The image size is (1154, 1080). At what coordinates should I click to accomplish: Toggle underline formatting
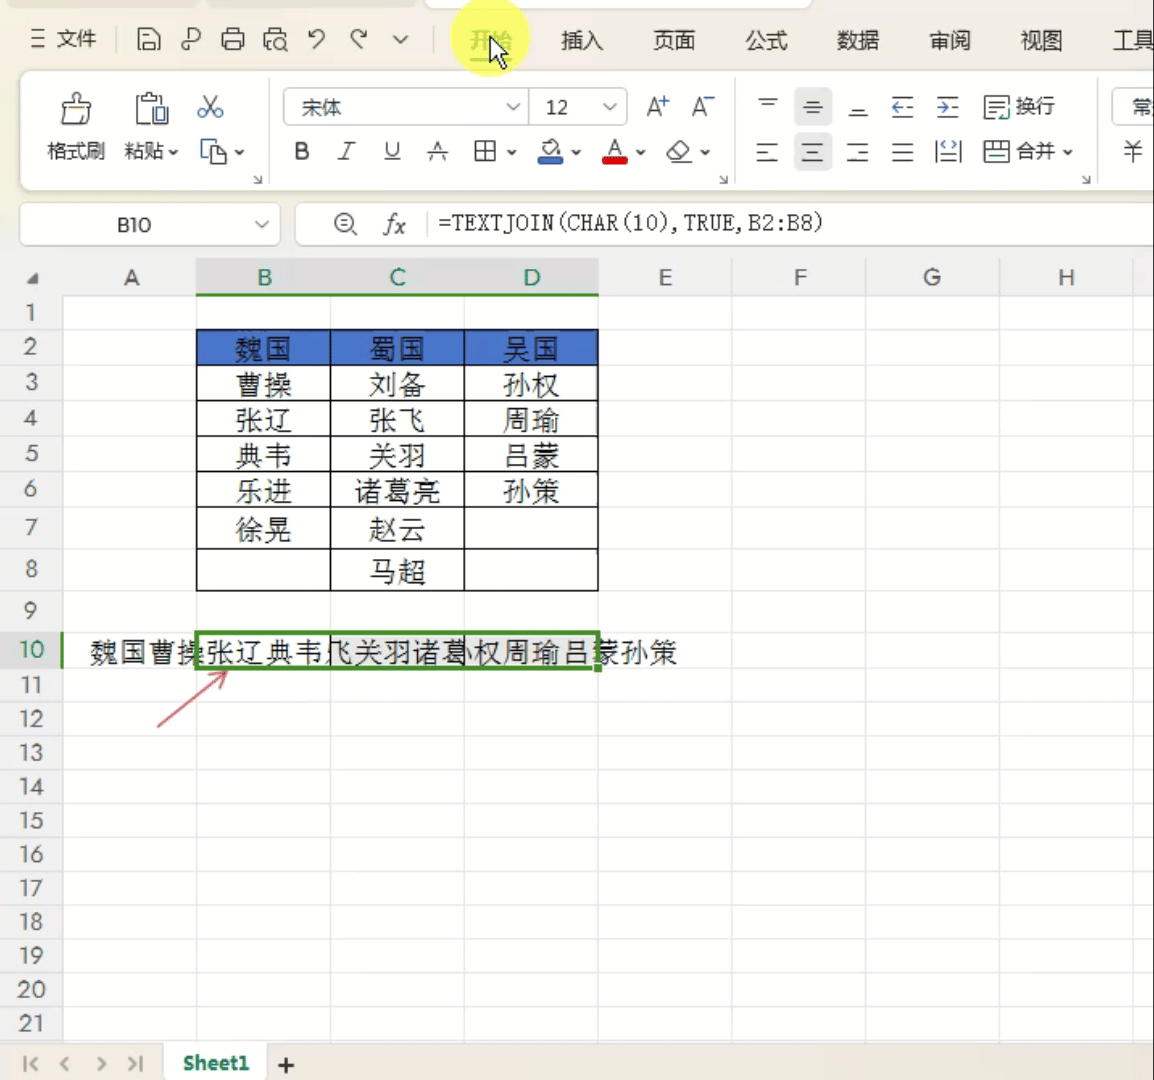[392, 152]
